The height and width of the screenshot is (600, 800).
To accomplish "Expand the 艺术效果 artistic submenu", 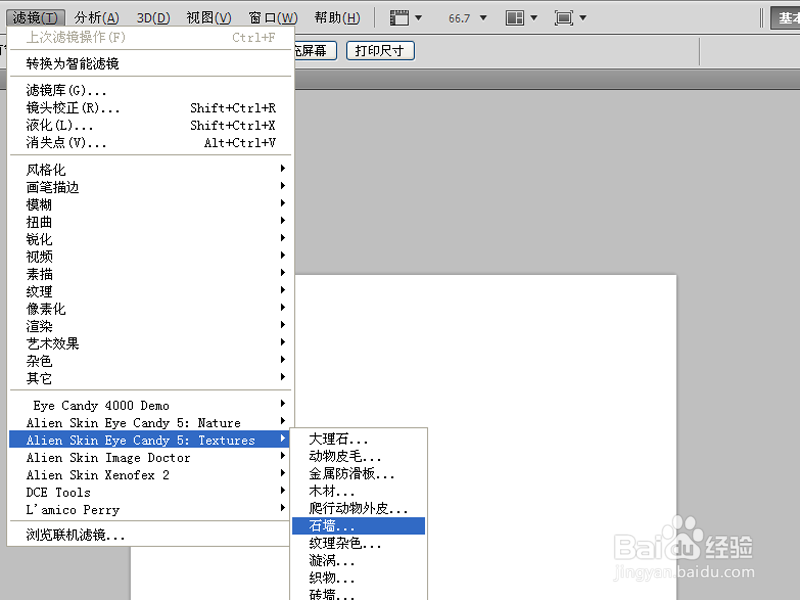I will pyautogui.click(x=151, y=343).
